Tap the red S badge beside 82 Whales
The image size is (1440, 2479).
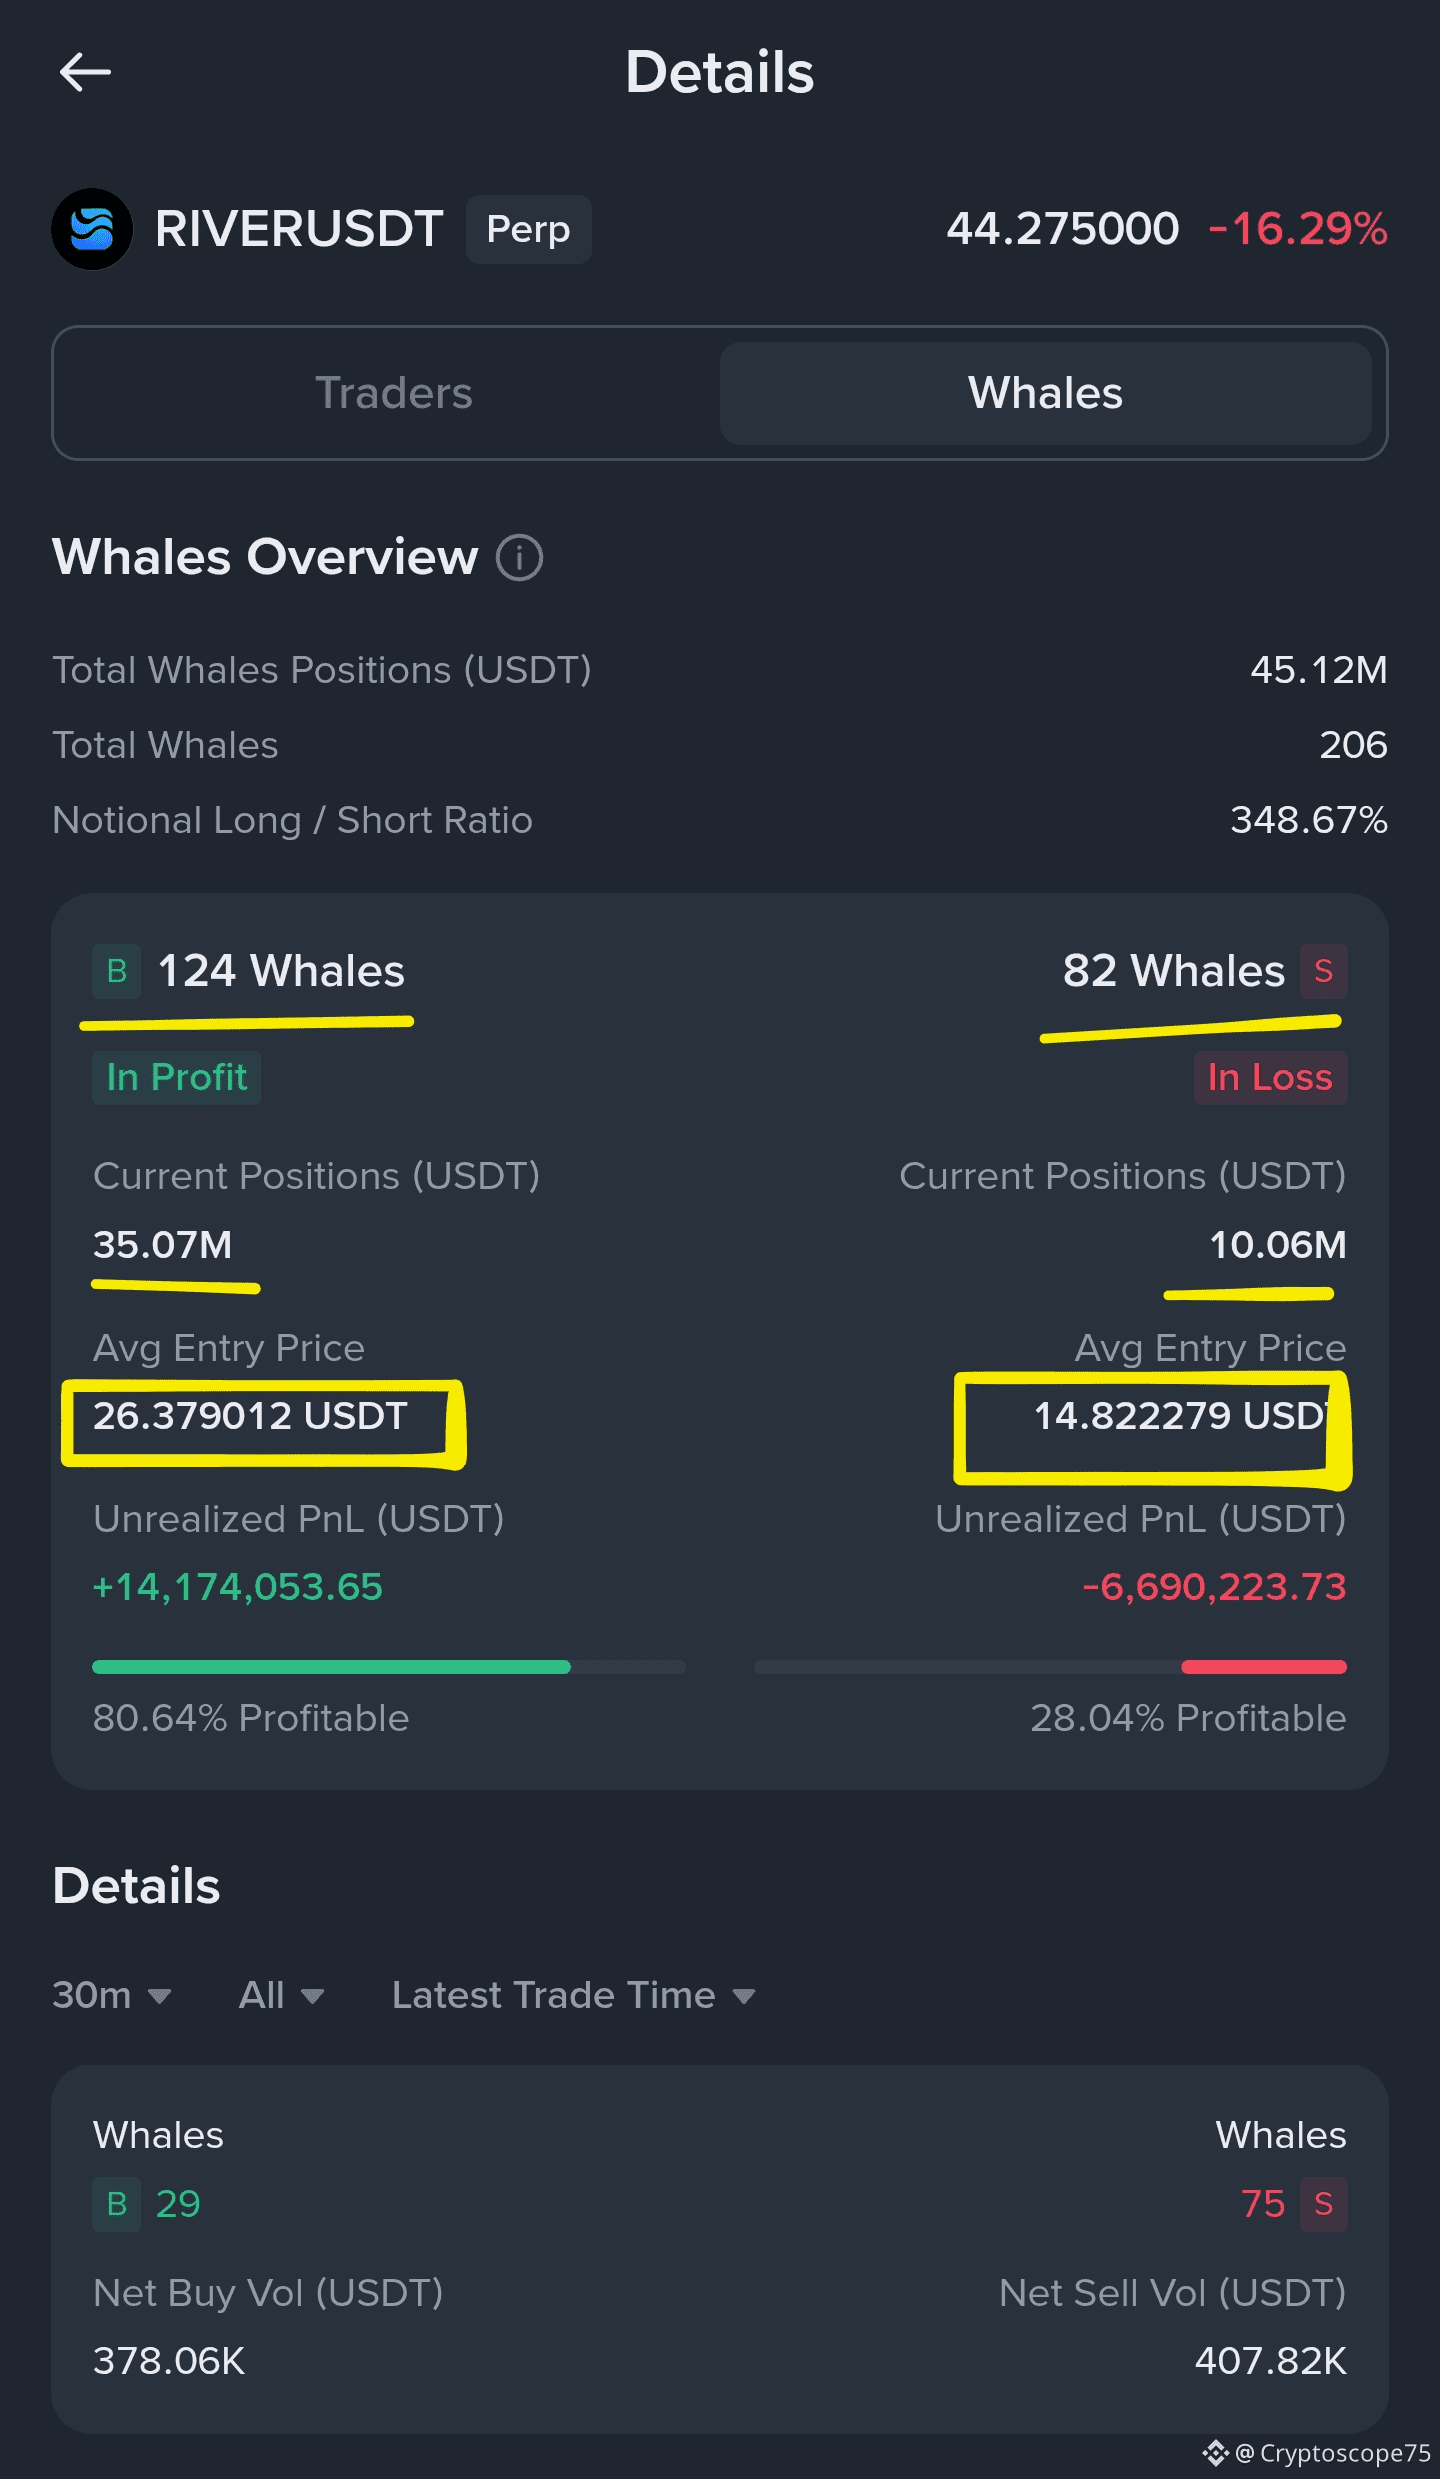point(1323,971)
